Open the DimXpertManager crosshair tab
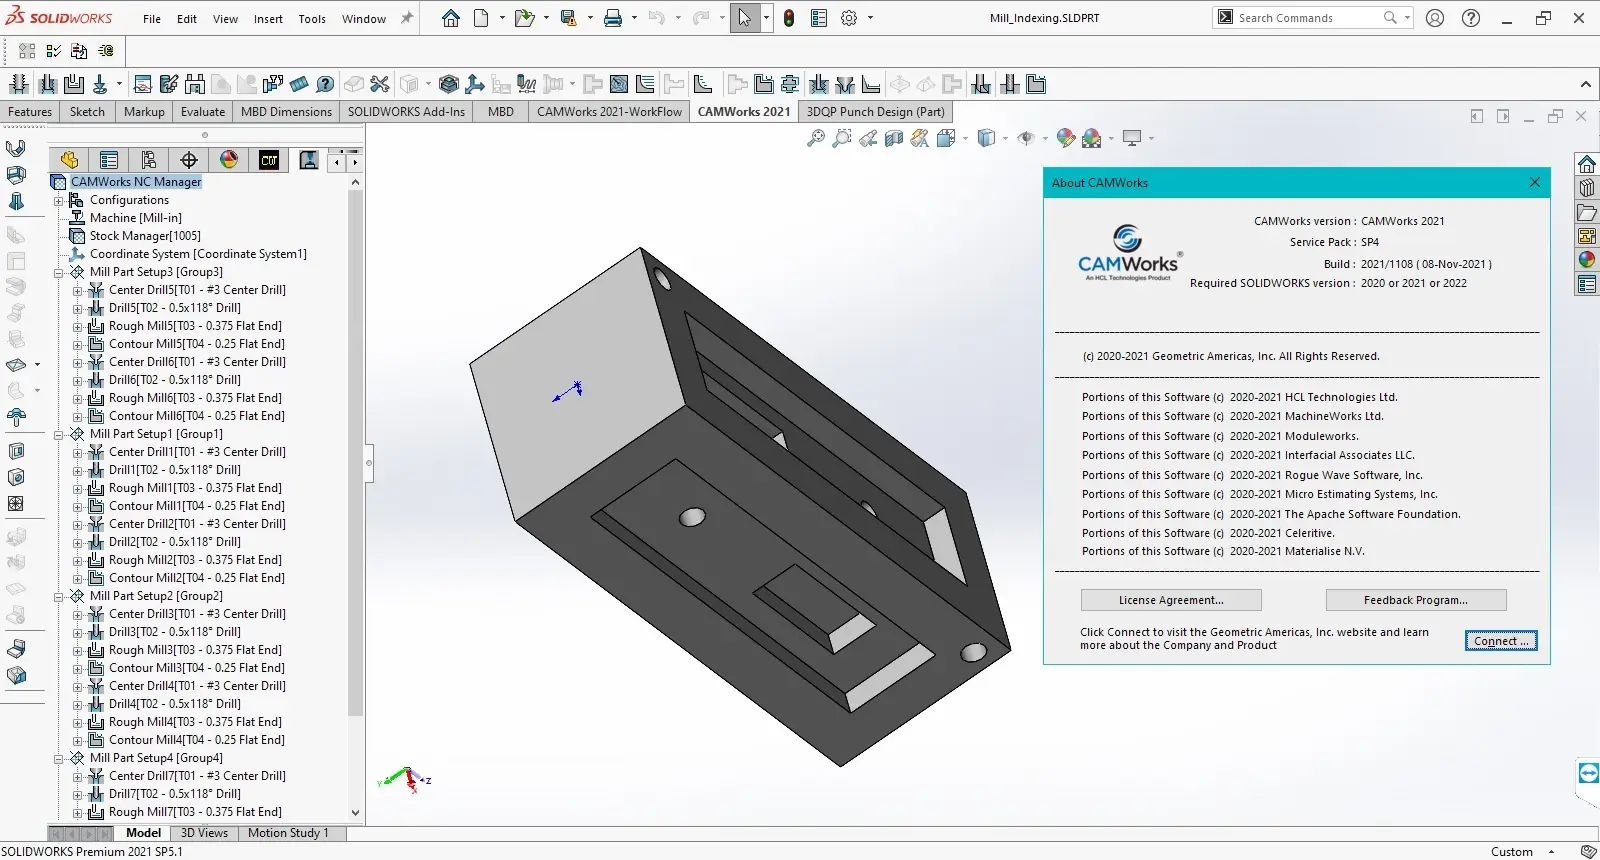This screenshot has height=860, width=1600. tap(189, 160)
